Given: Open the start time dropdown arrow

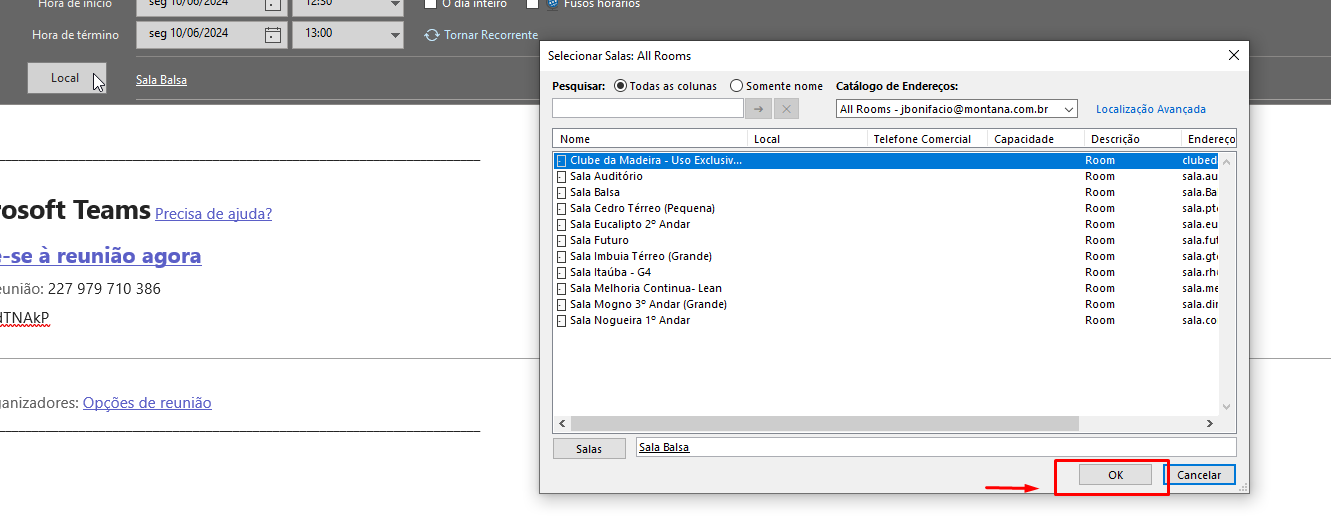Looking at the screenshot, I should pyautogui.click(x=393, y=4).
